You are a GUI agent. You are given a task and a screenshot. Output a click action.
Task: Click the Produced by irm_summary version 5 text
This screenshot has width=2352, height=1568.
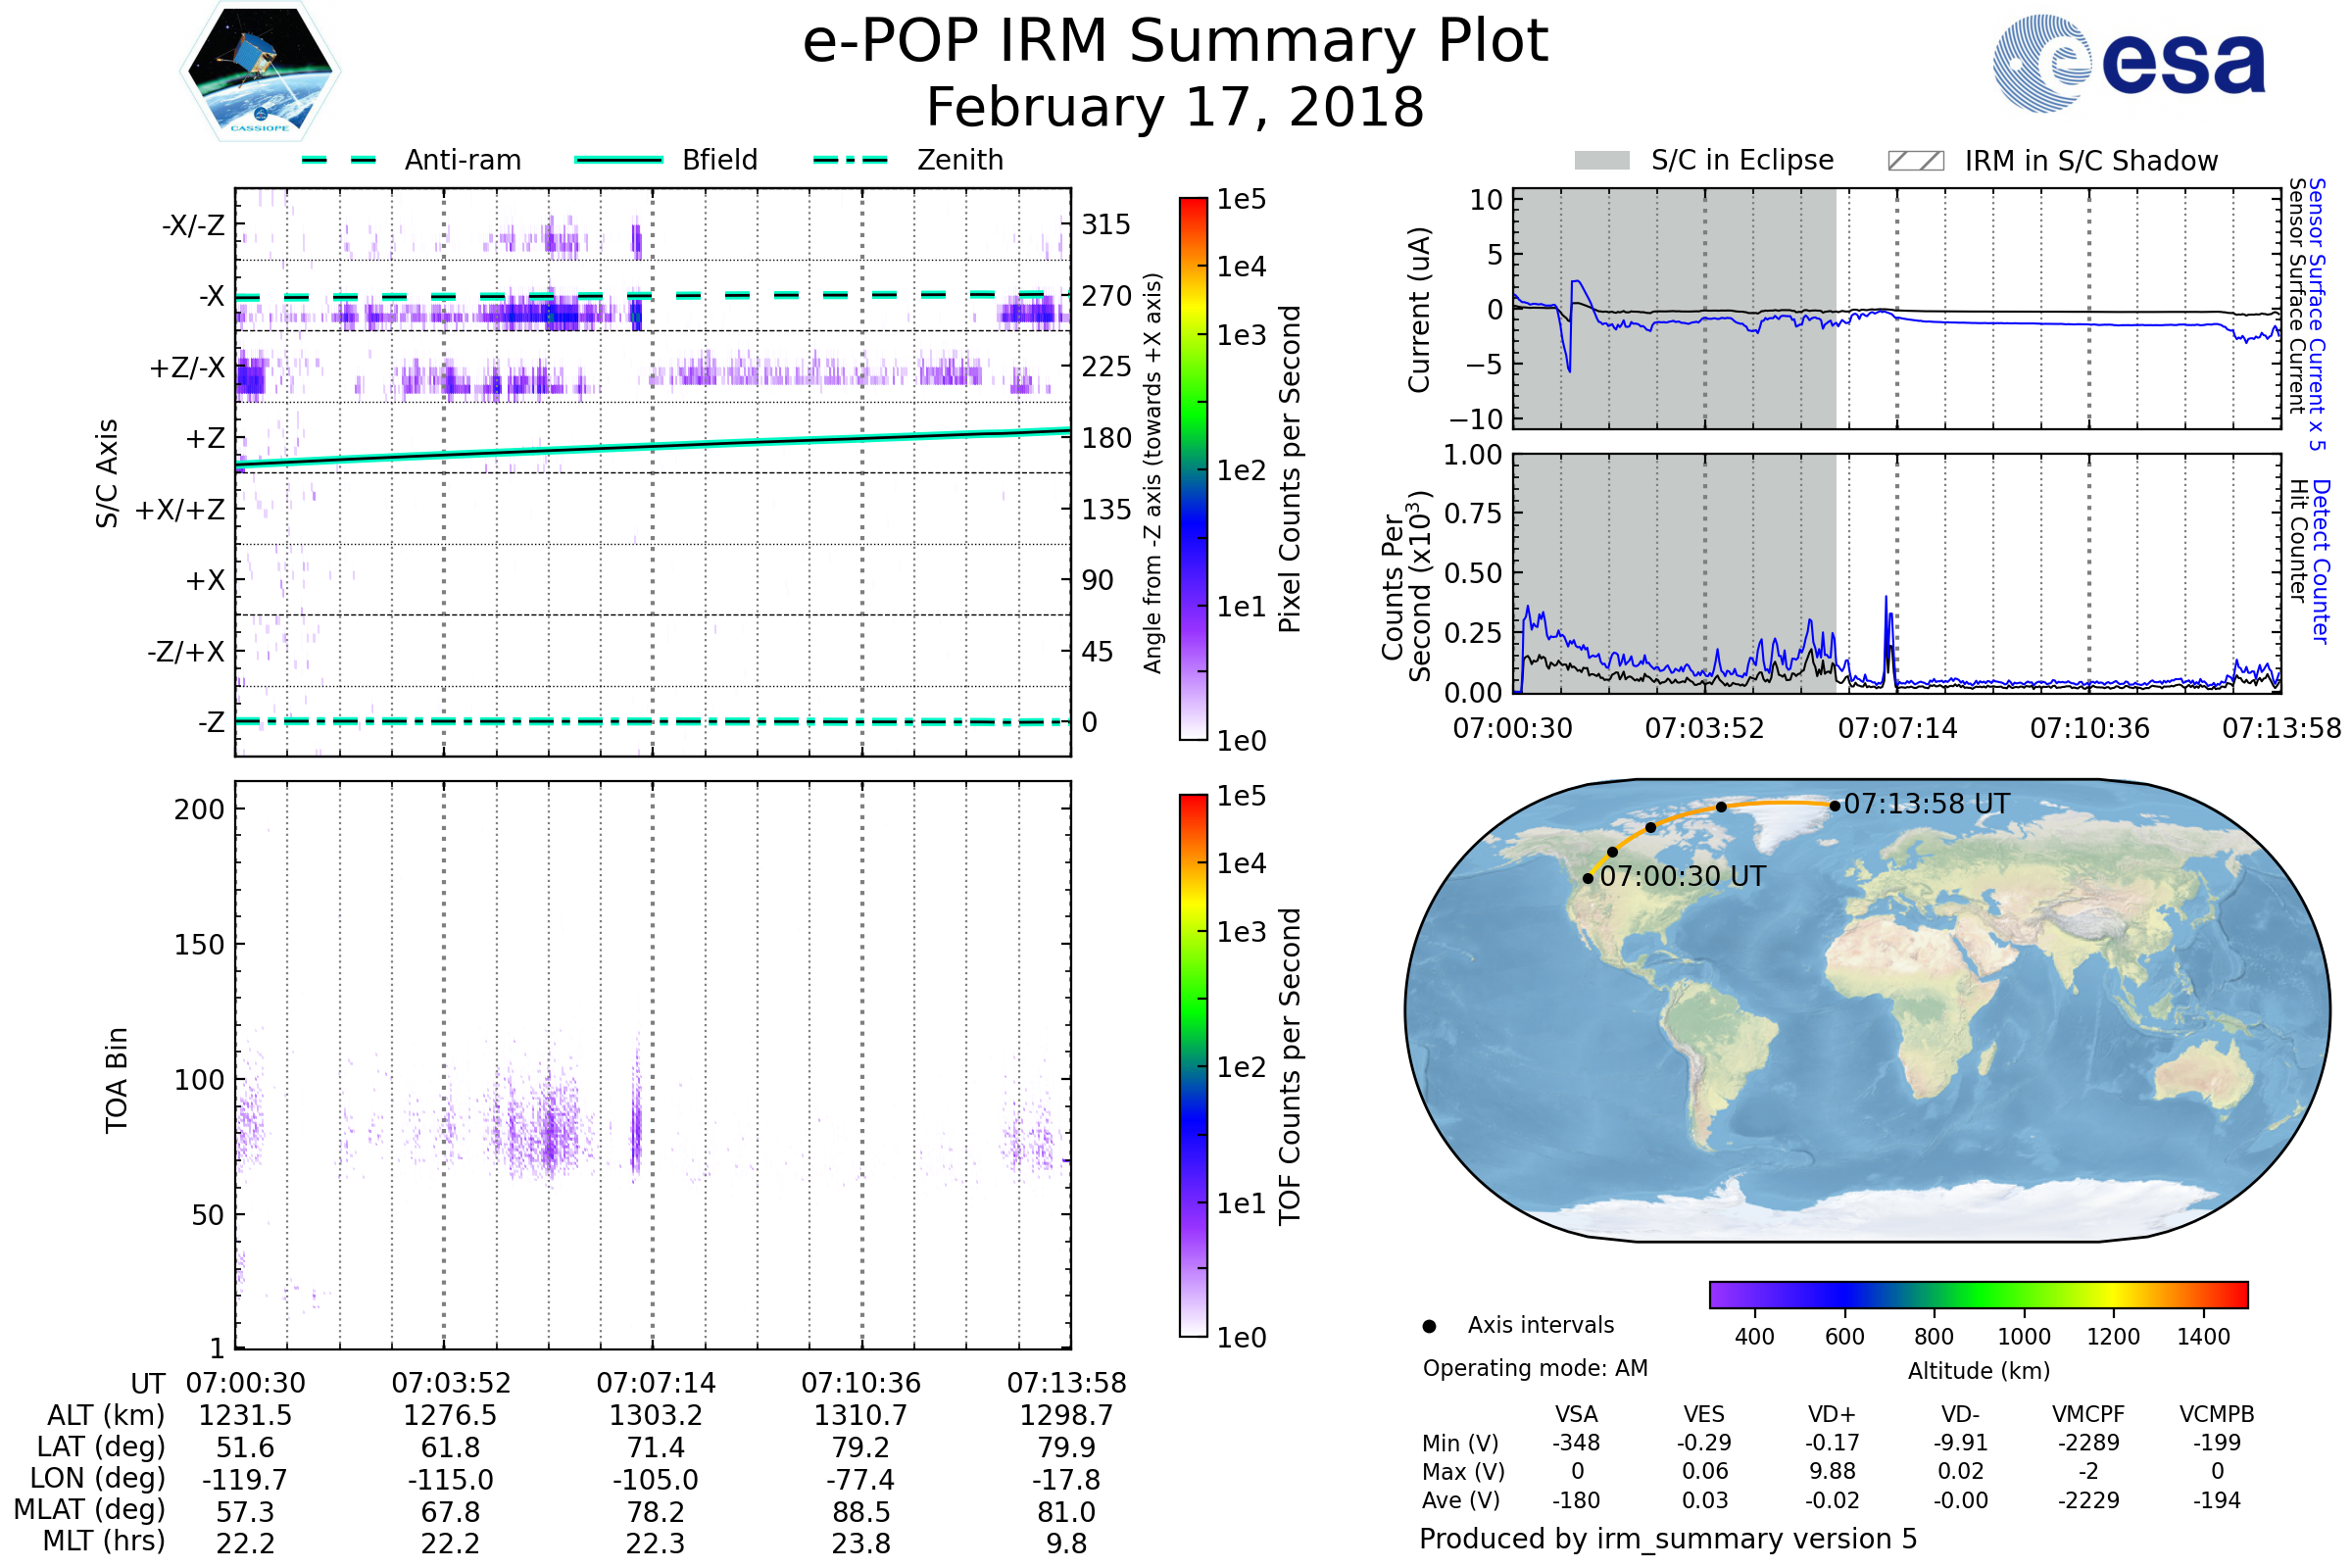pos(1667,1539)
